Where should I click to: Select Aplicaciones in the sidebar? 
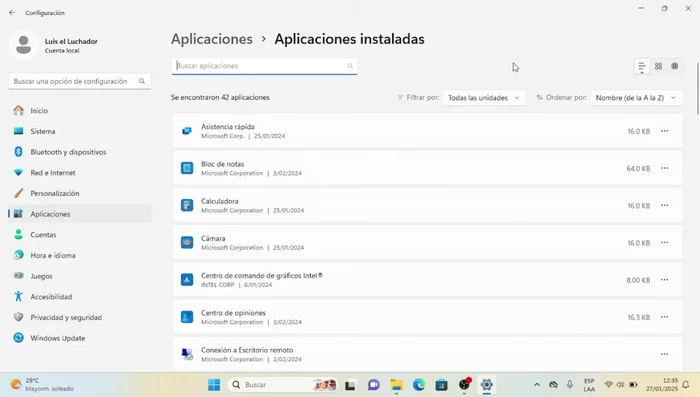pos(80,214)
